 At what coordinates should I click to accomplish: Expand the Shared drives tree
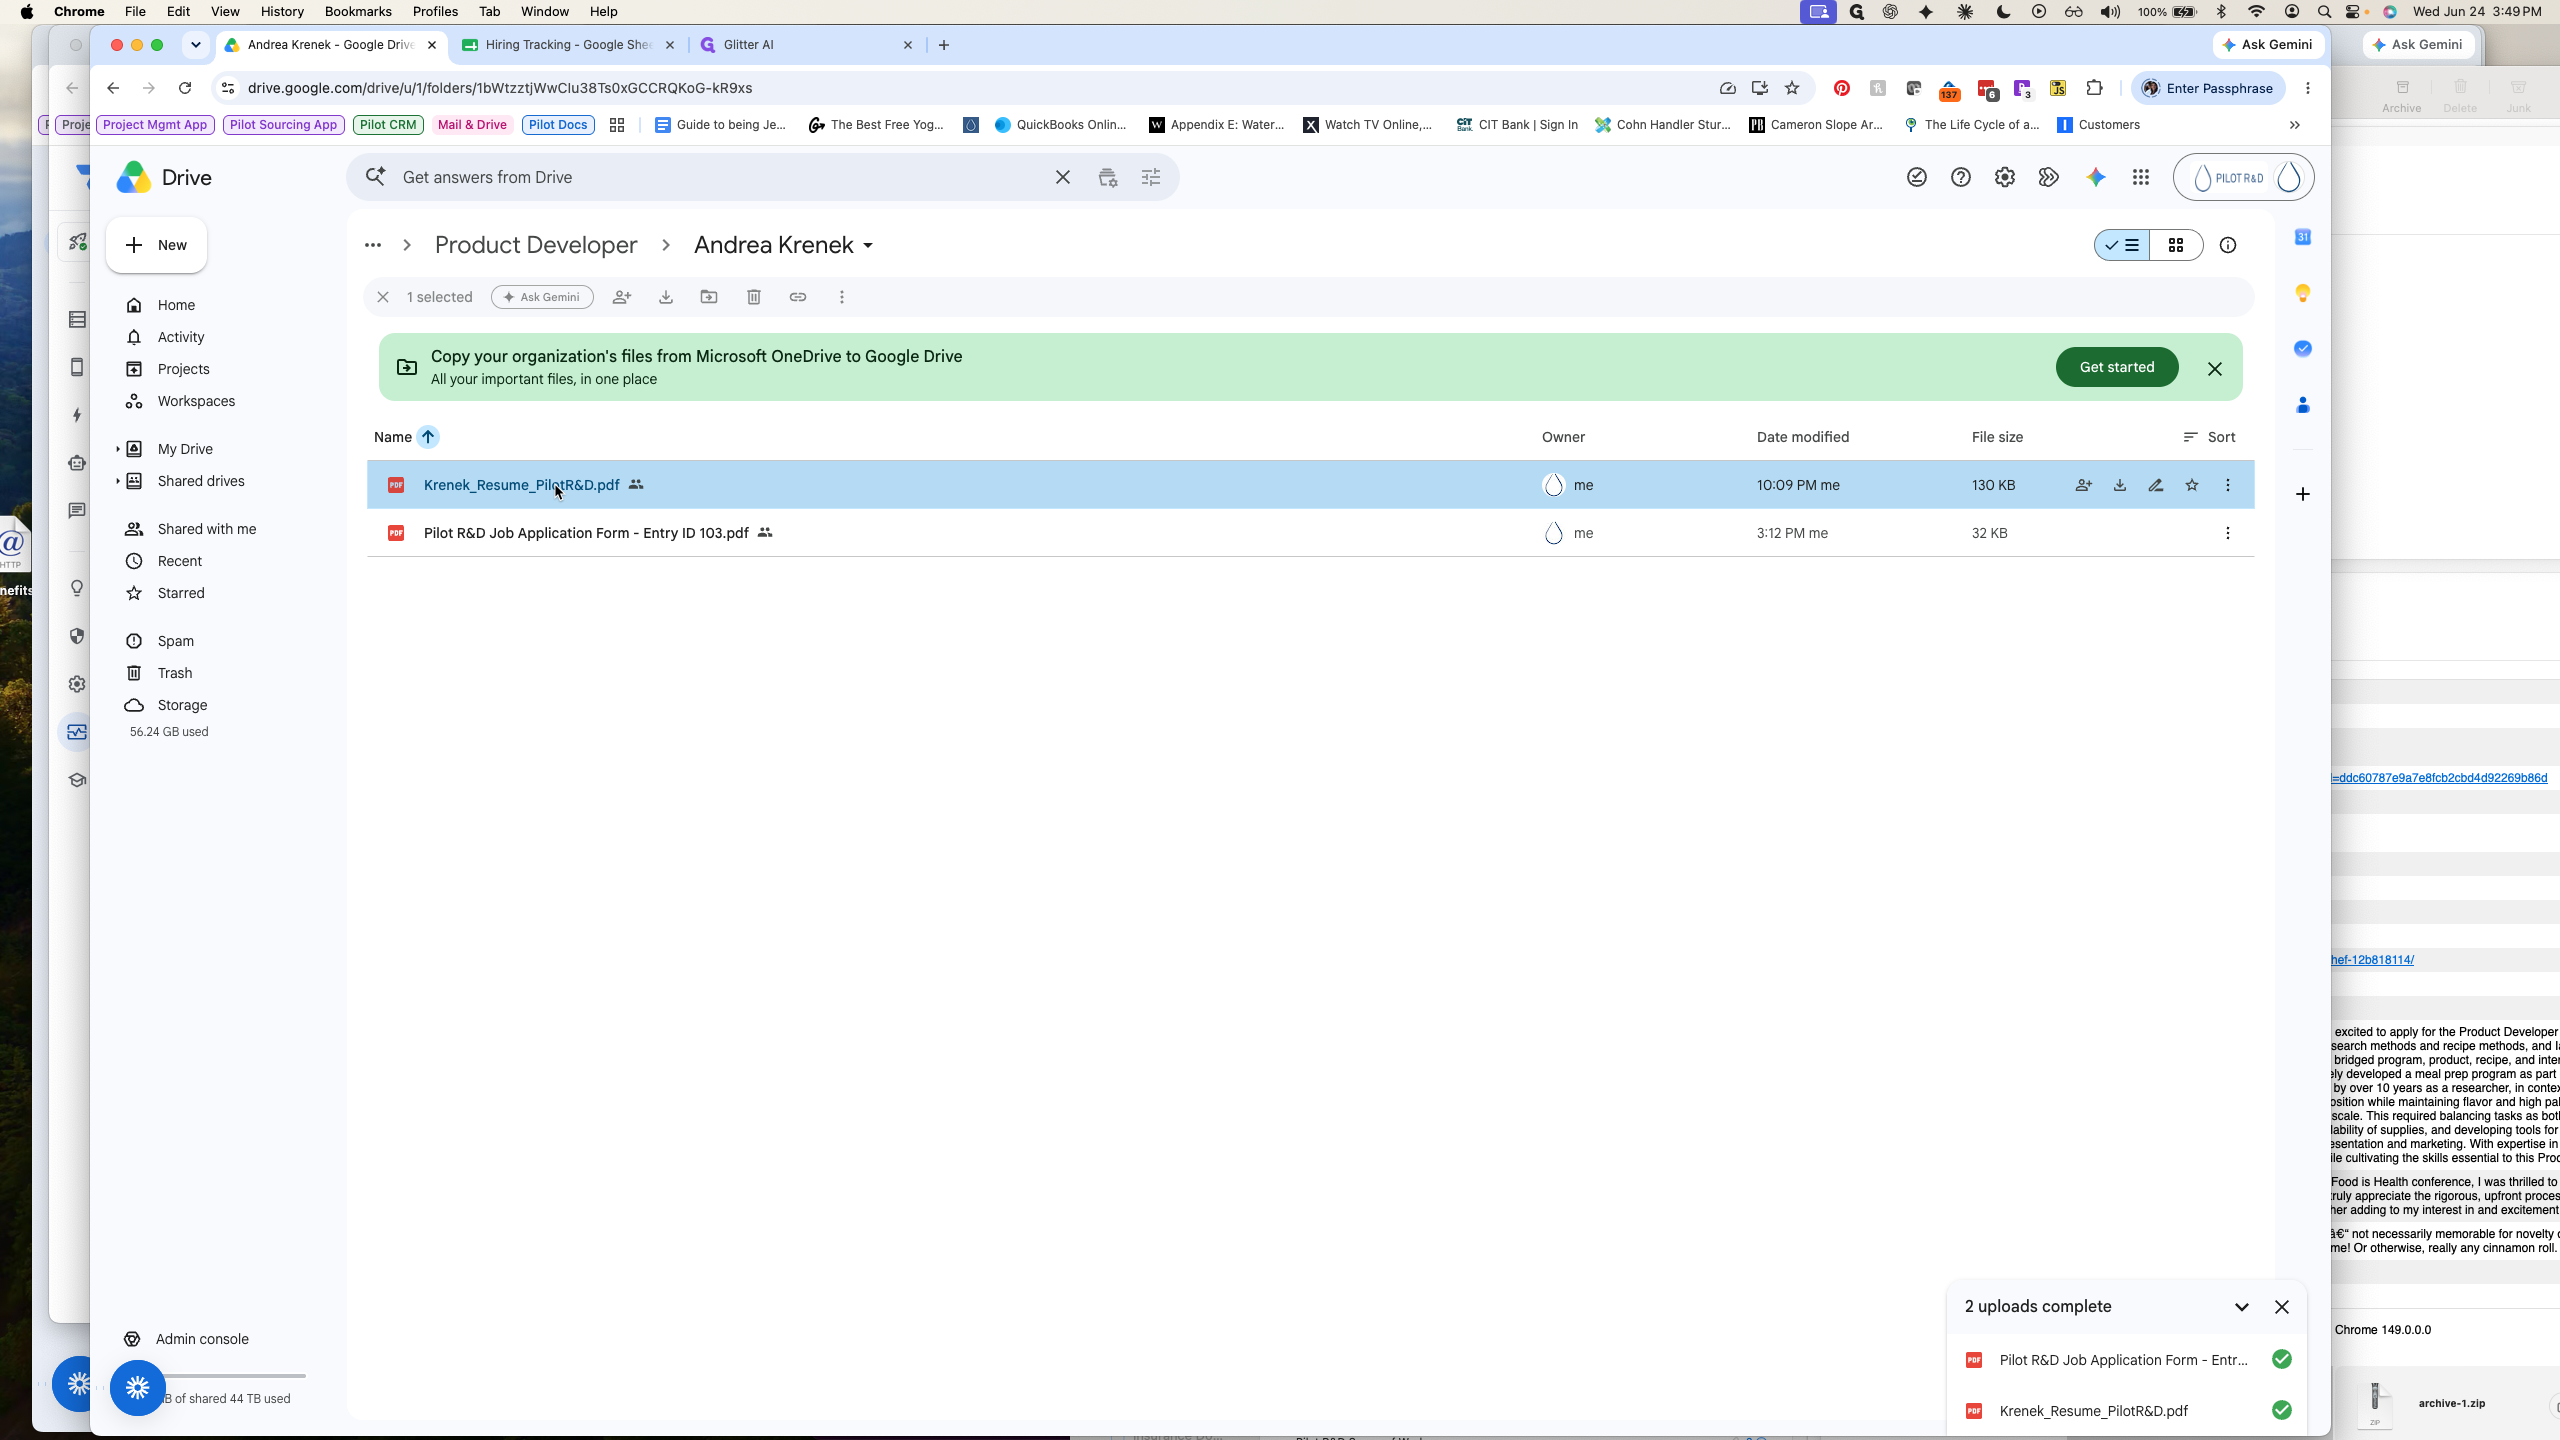click(x=117, y=481)
